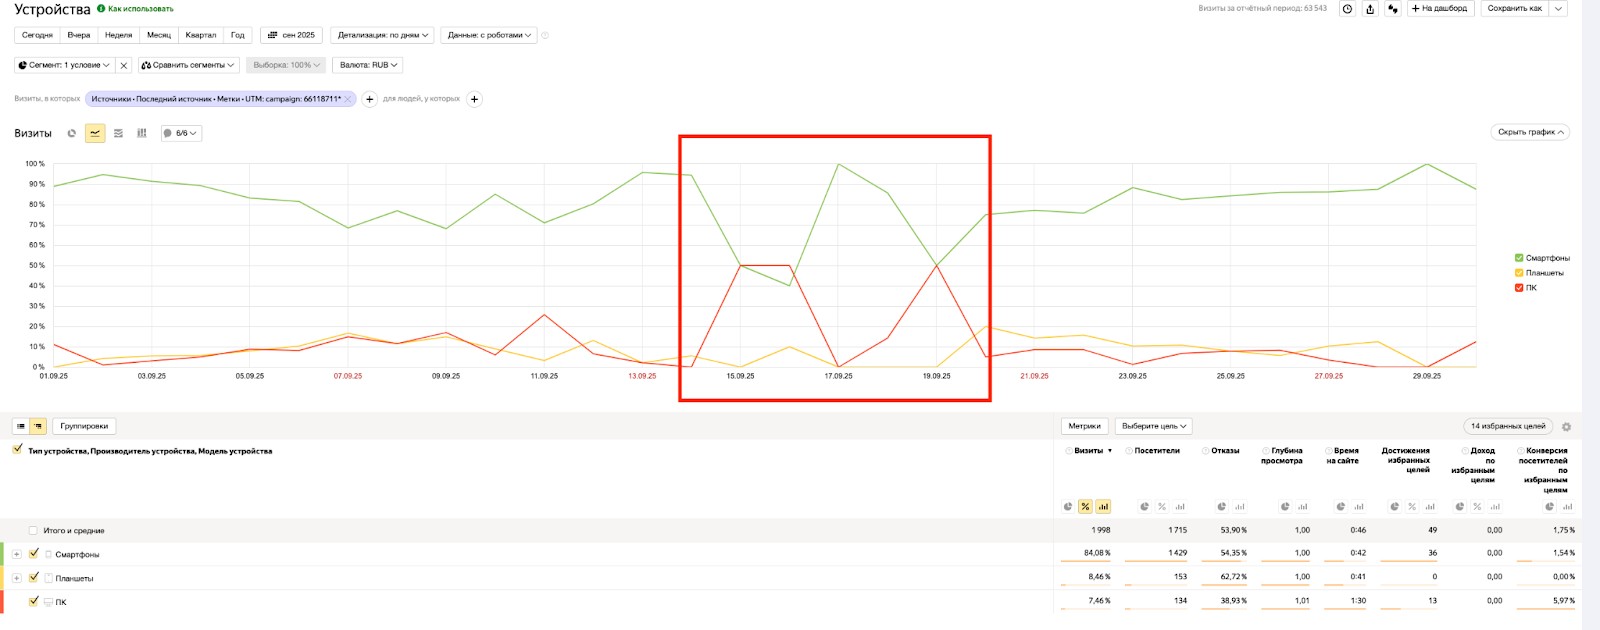Switch table to flat list view

click(21, 426)
